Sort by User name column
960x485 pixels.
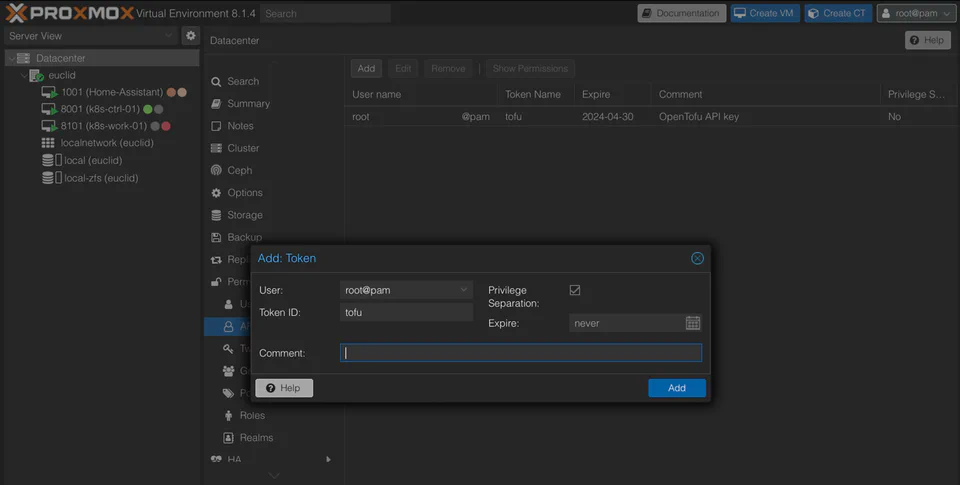(421, 94)
